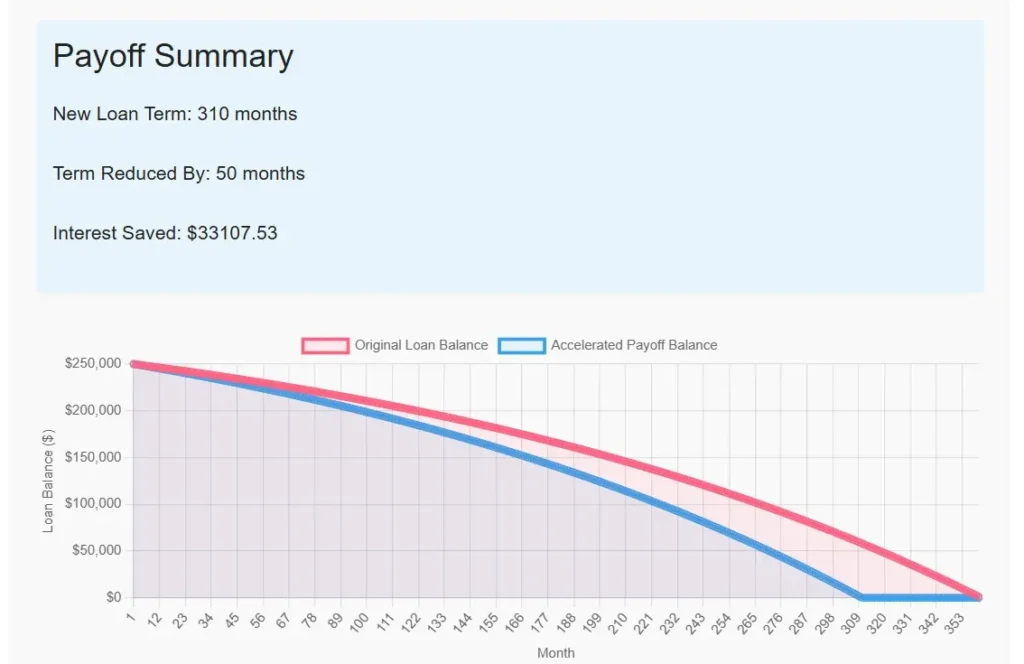Hide the Accelerated Payoff Balance series via its label

(x=634, y=345)
